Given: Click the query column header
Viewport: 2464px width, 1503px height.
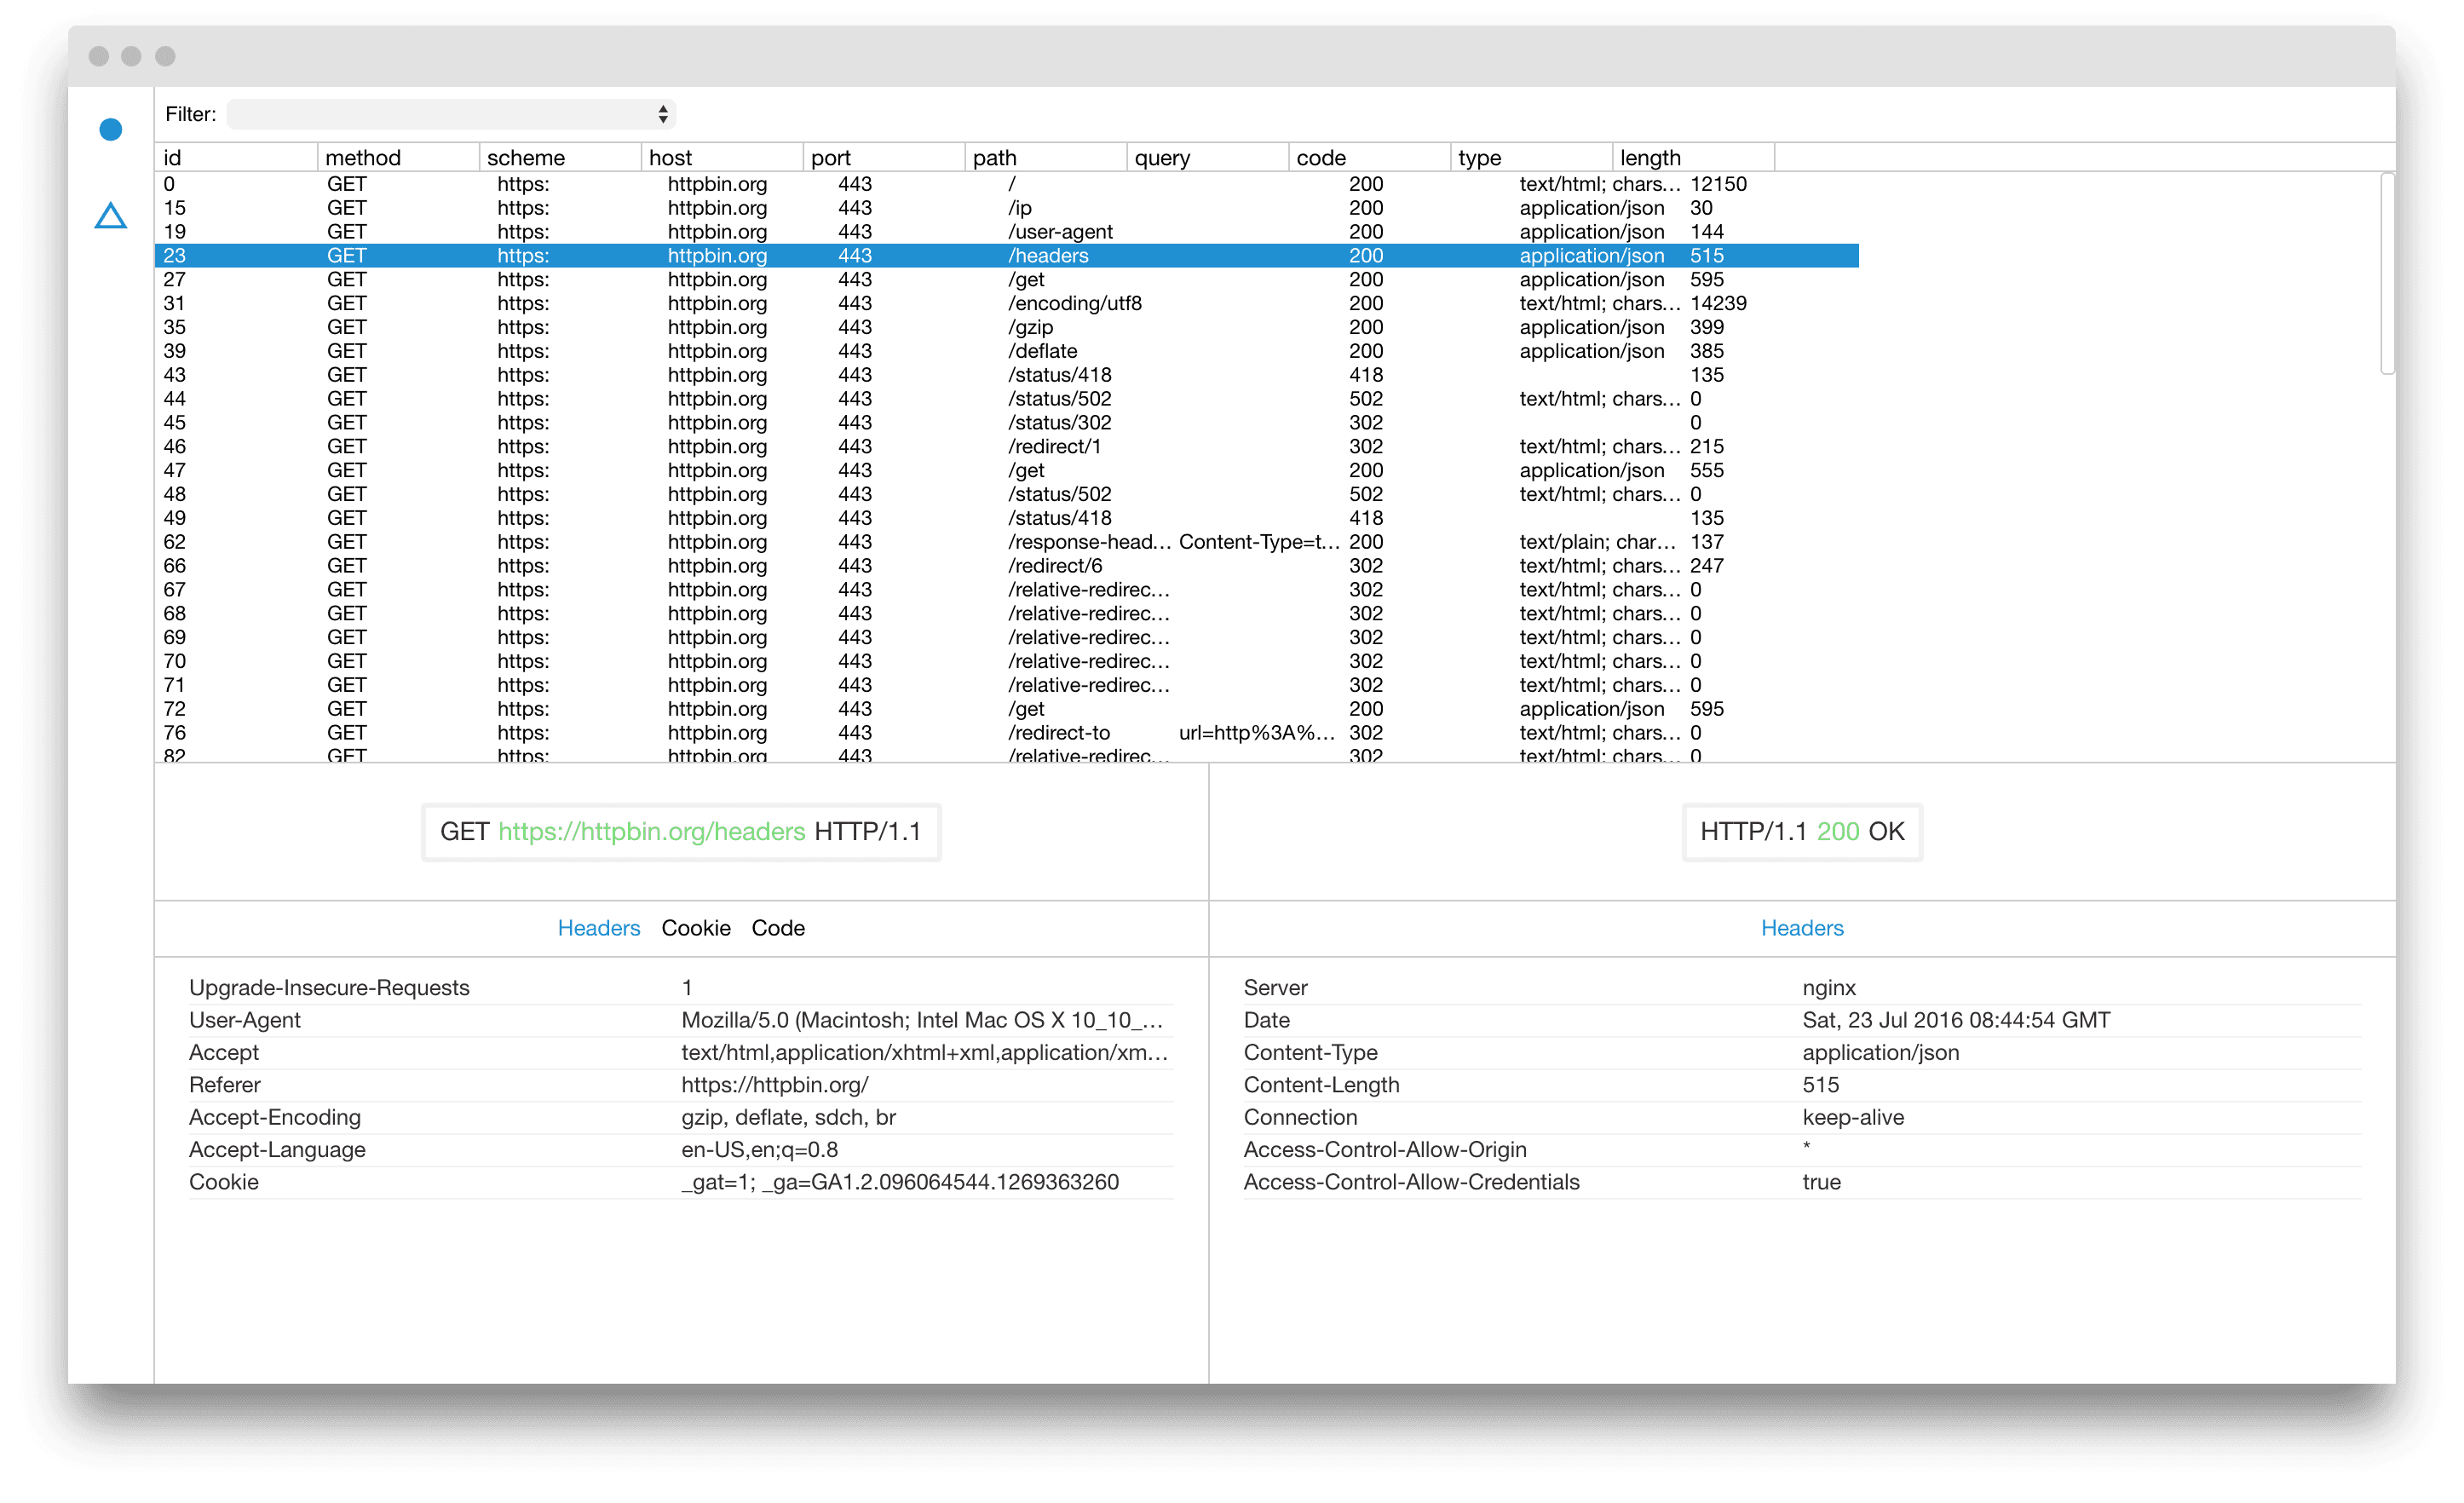Looking at the screenshot, I should point(1208,158).
